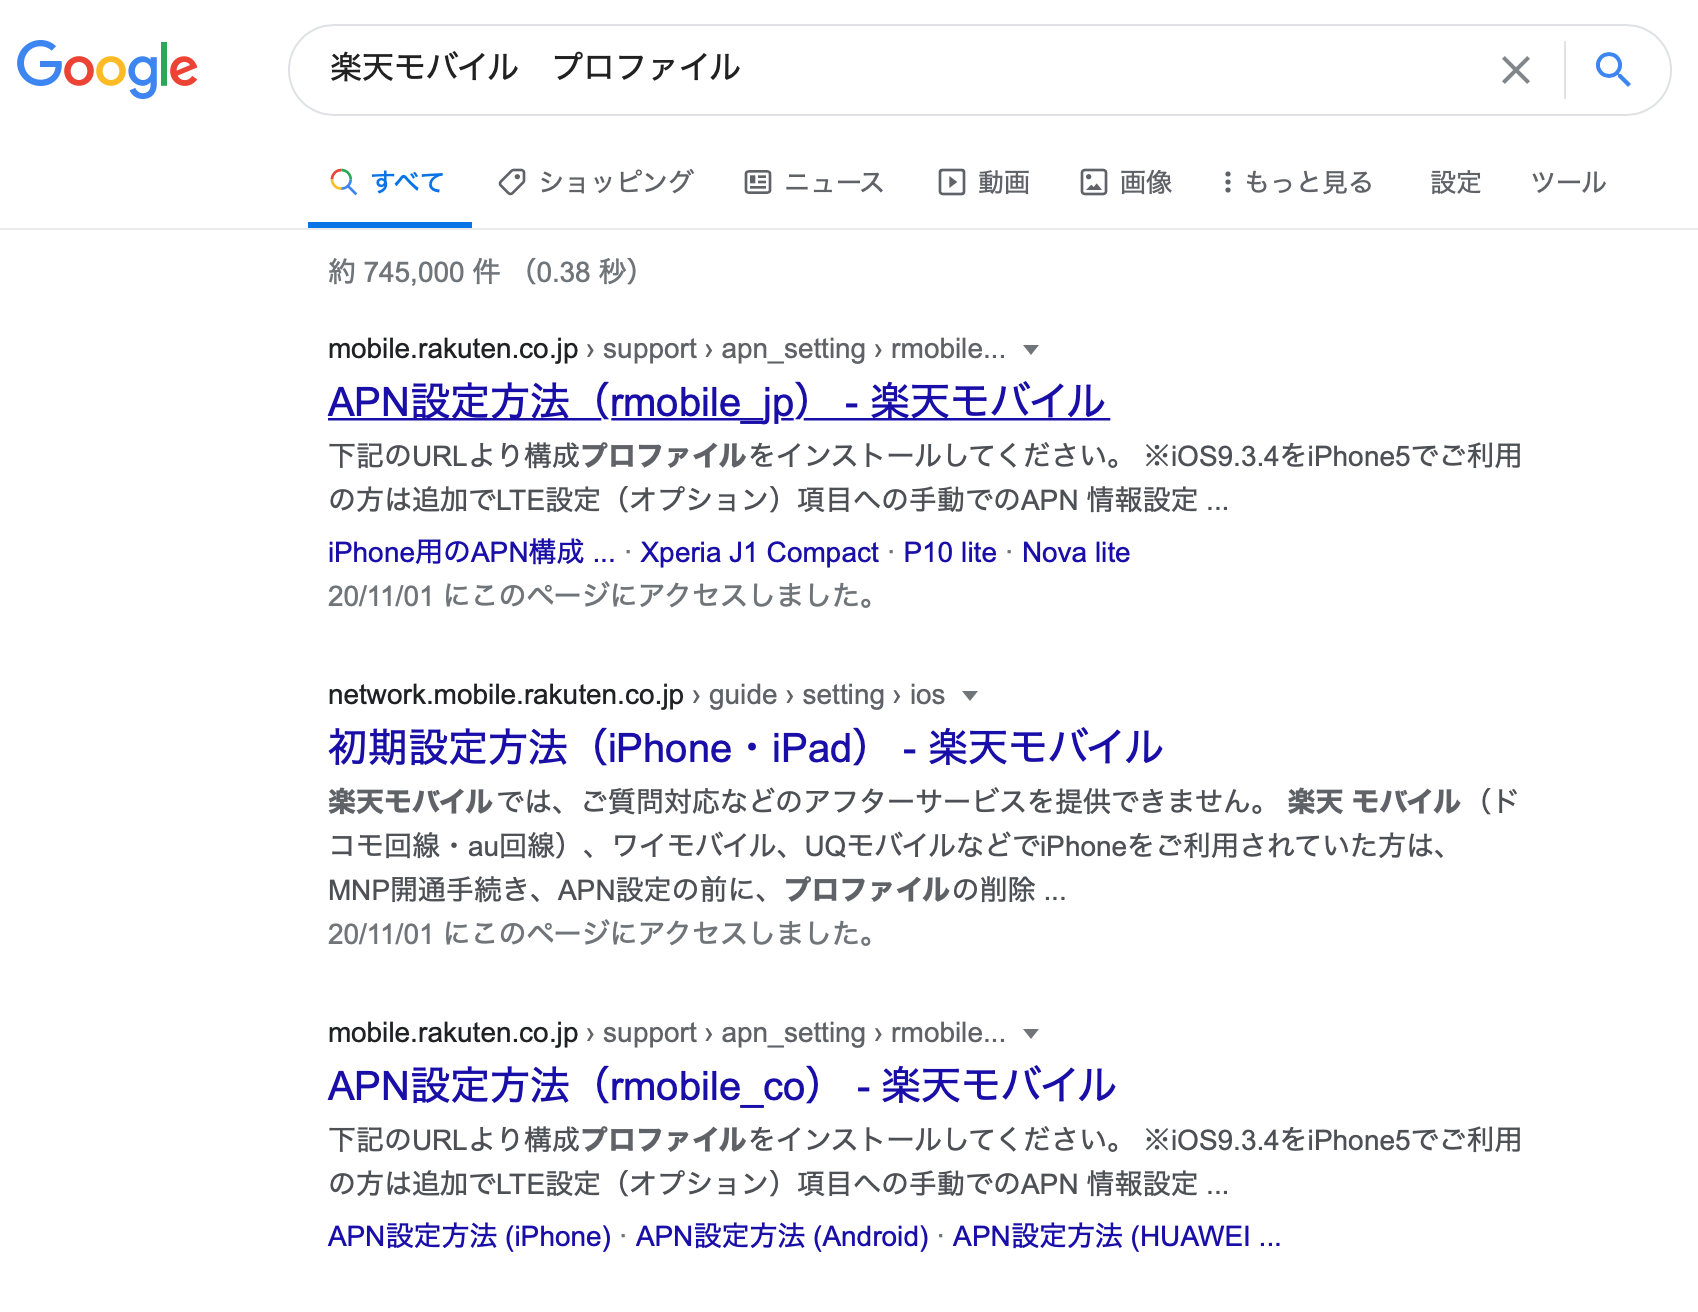Open the 画像 results tab

(1126, 182)
